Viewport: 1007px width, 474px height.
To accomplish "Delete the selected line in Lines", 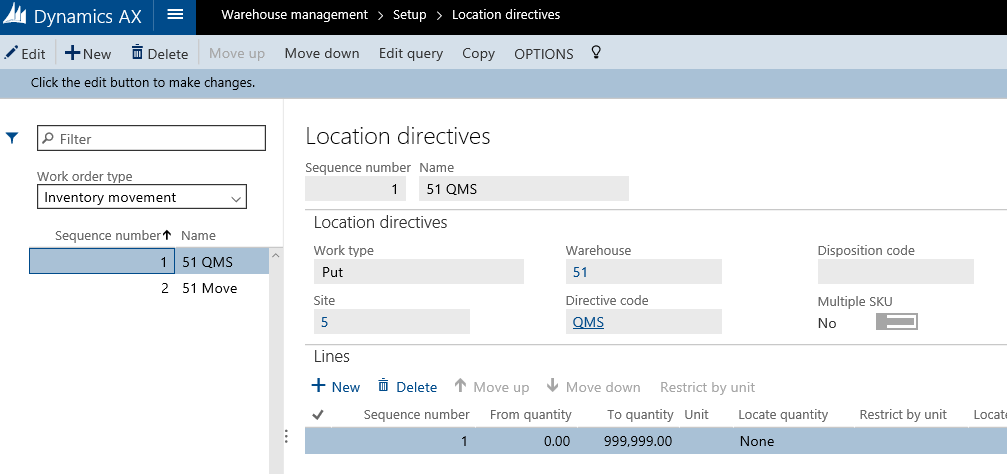I will point(407,387).
